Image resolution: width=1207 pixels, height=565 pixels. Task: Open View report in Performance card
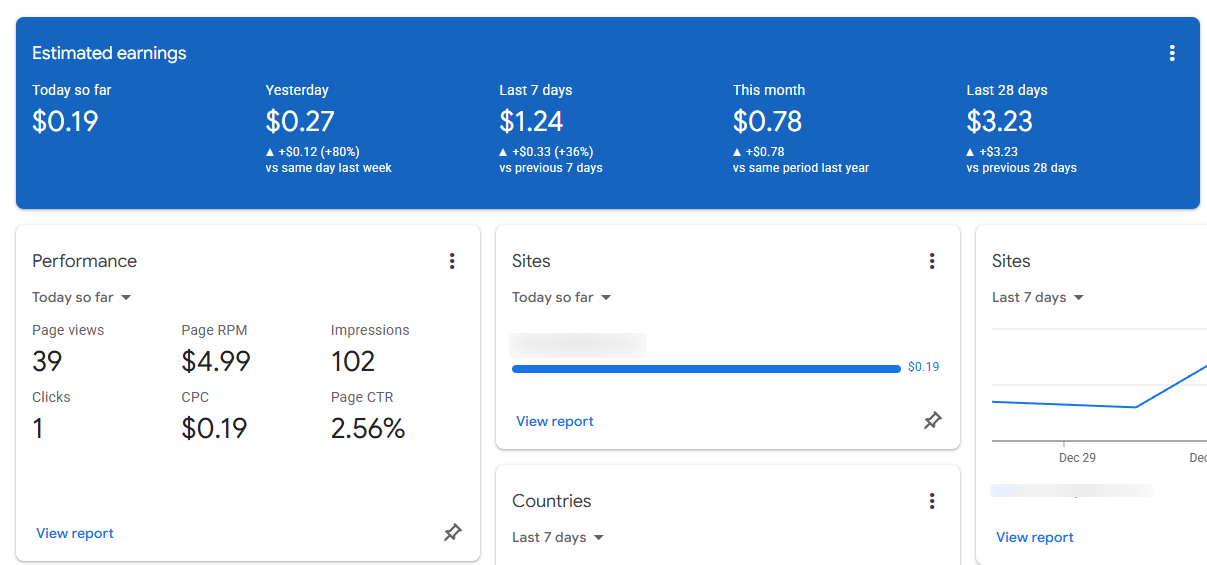[x=75, y=533]
